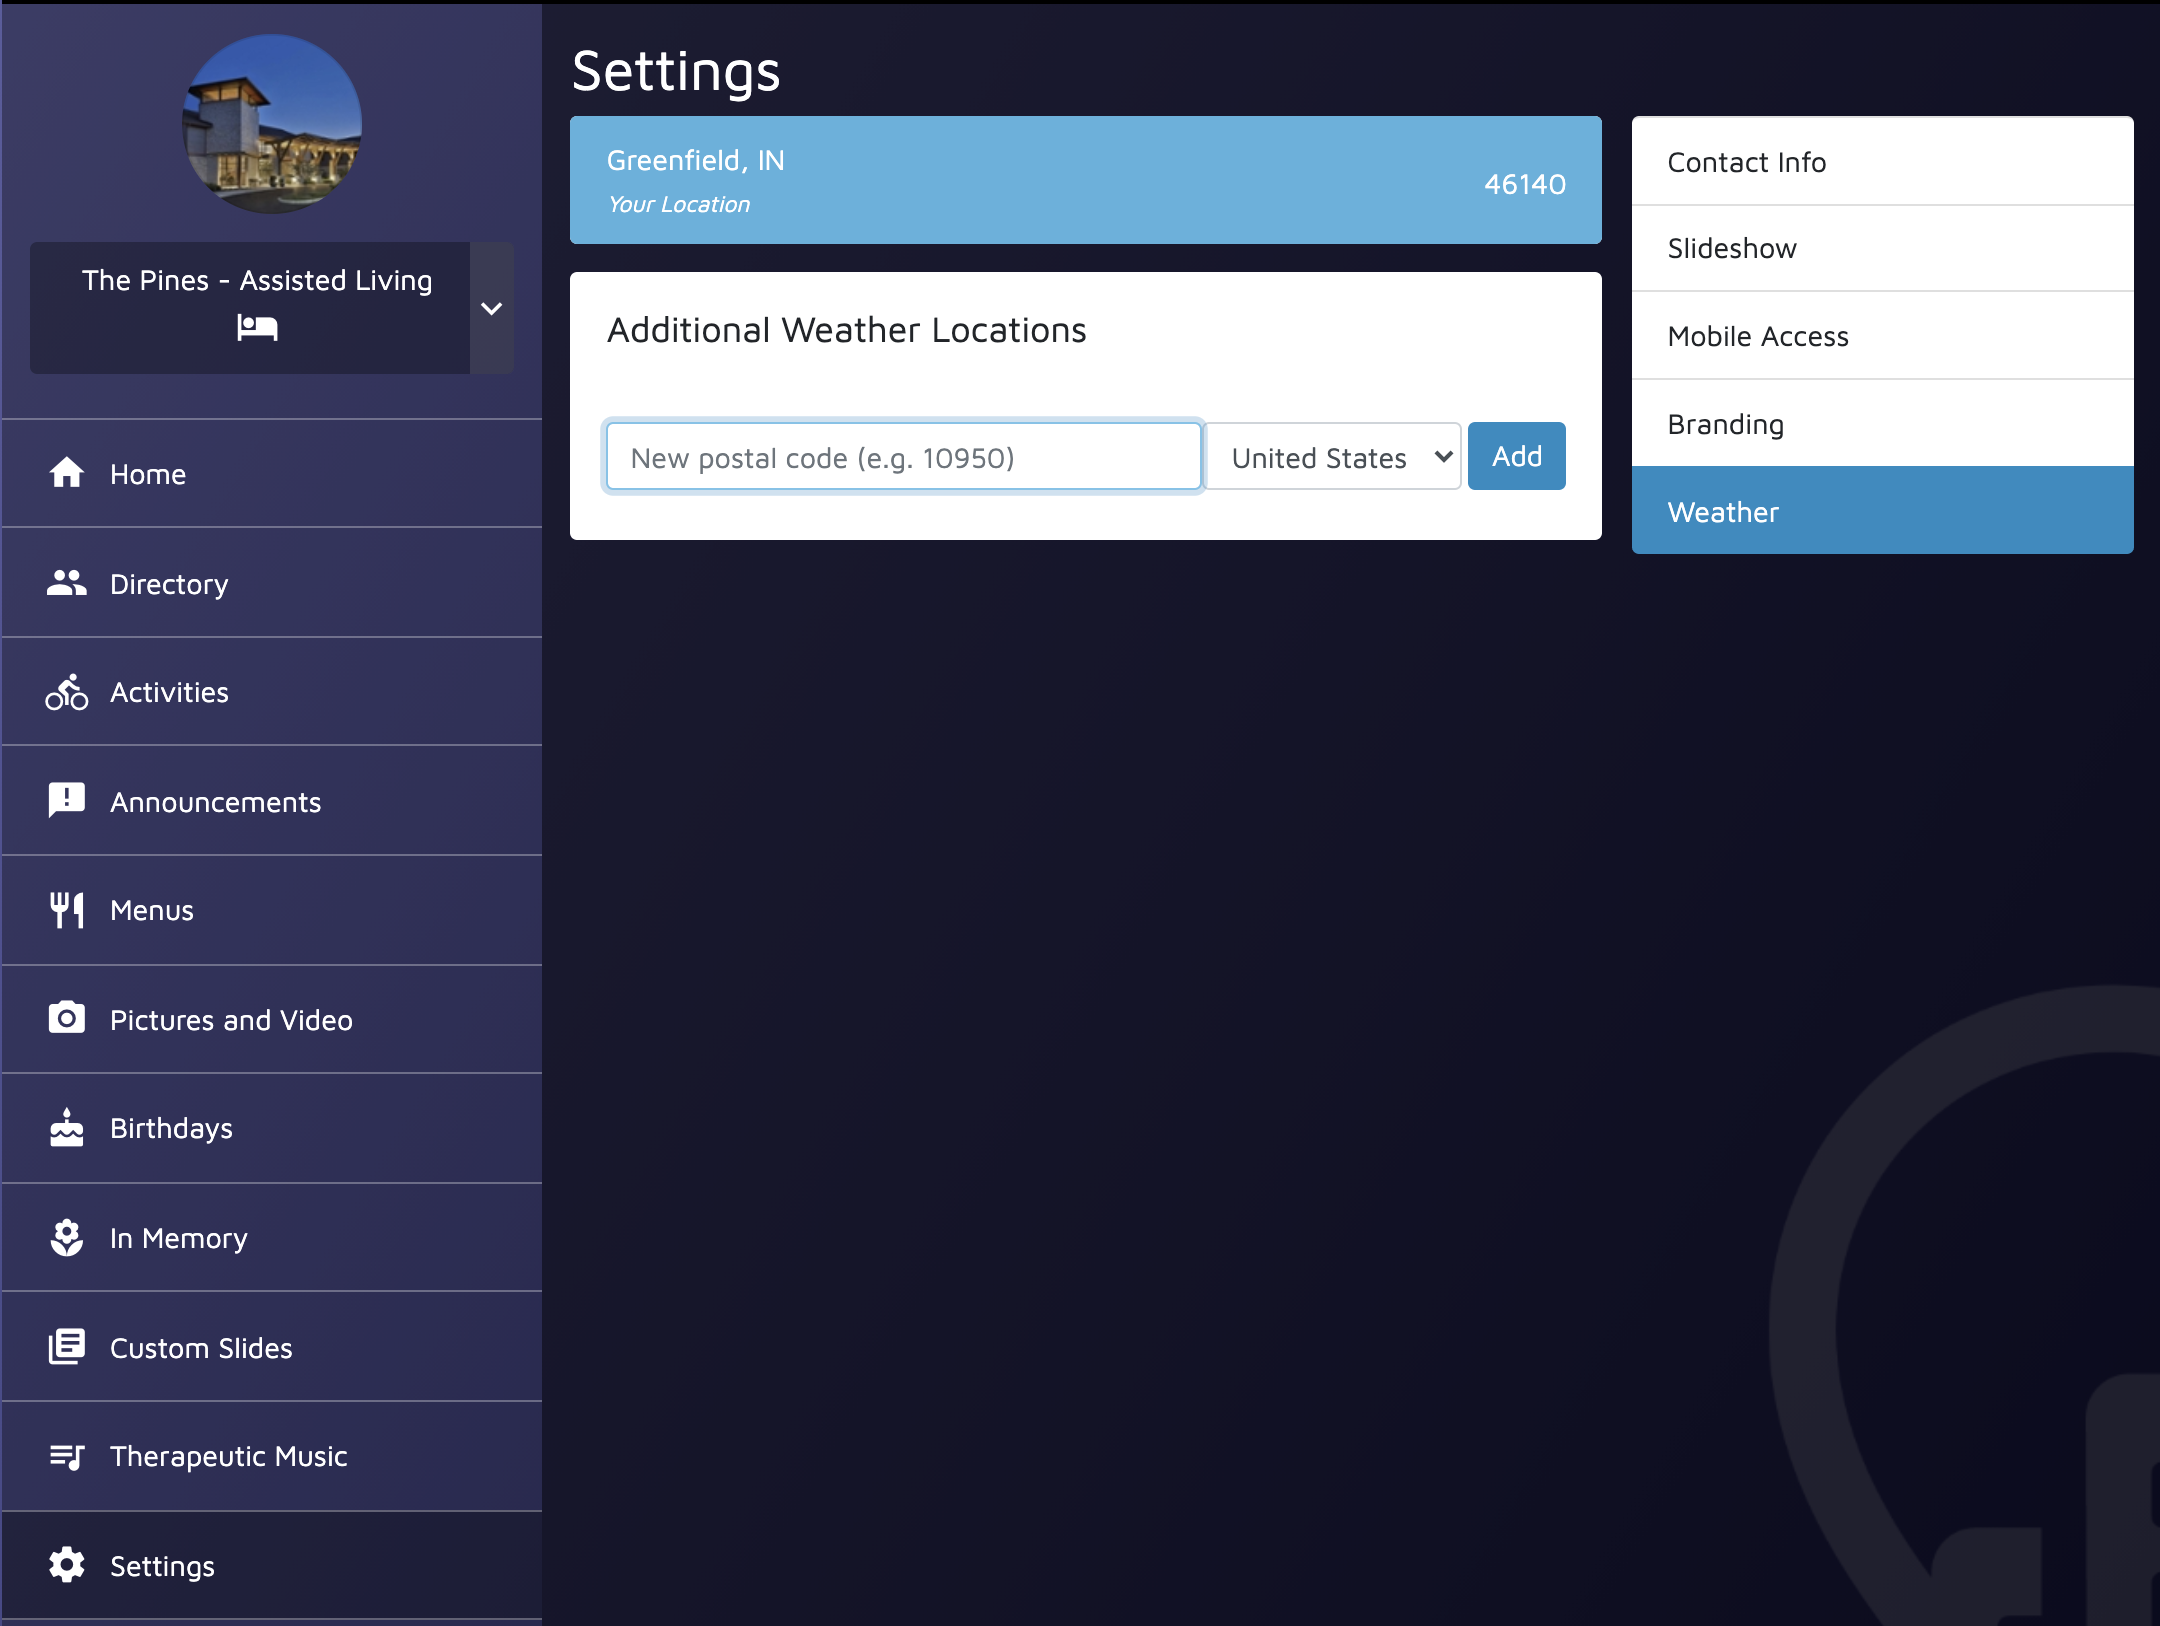The image size is (2160, 1626).
Task: Click the Announcements speech bubble icon
Action: click(67, 801)
